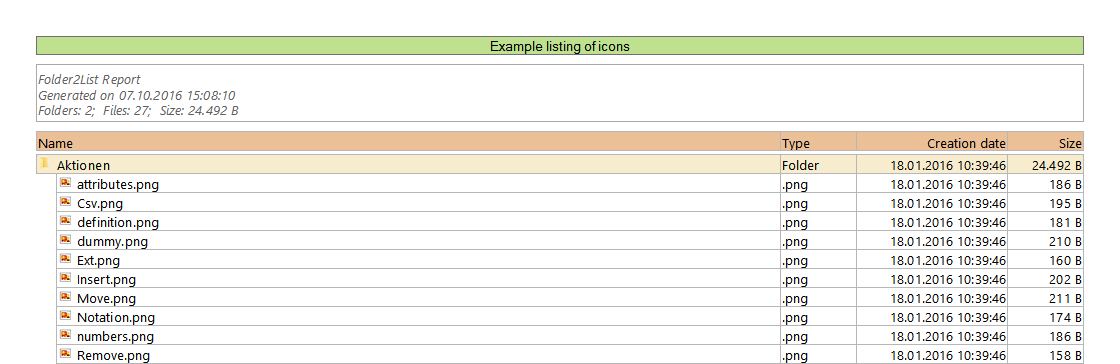Select the Aktionen folder name
Screen dimensions: 1120x364
click(x=84, y=166)
